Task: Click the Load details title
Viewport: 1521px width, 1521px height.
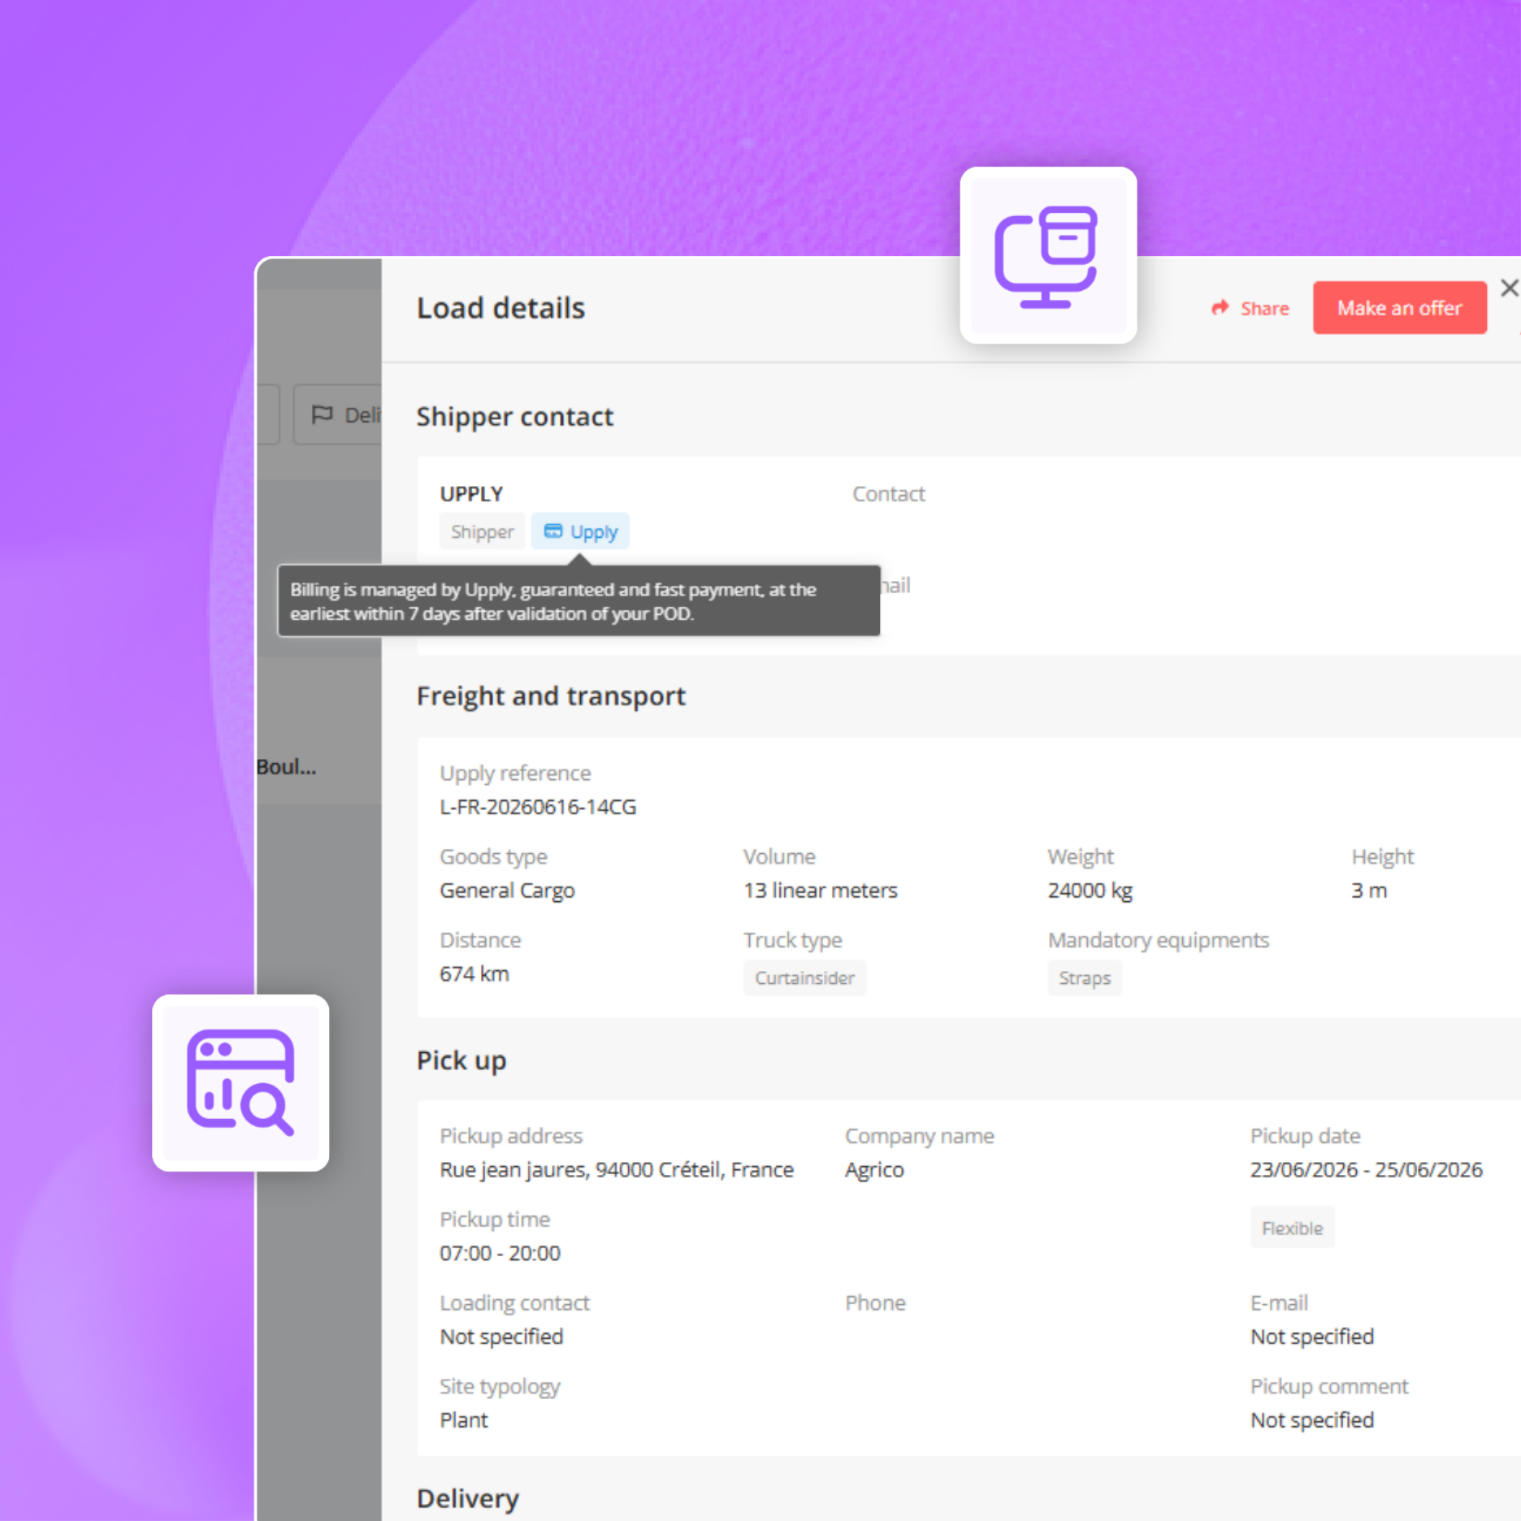Action: [501, 308]
